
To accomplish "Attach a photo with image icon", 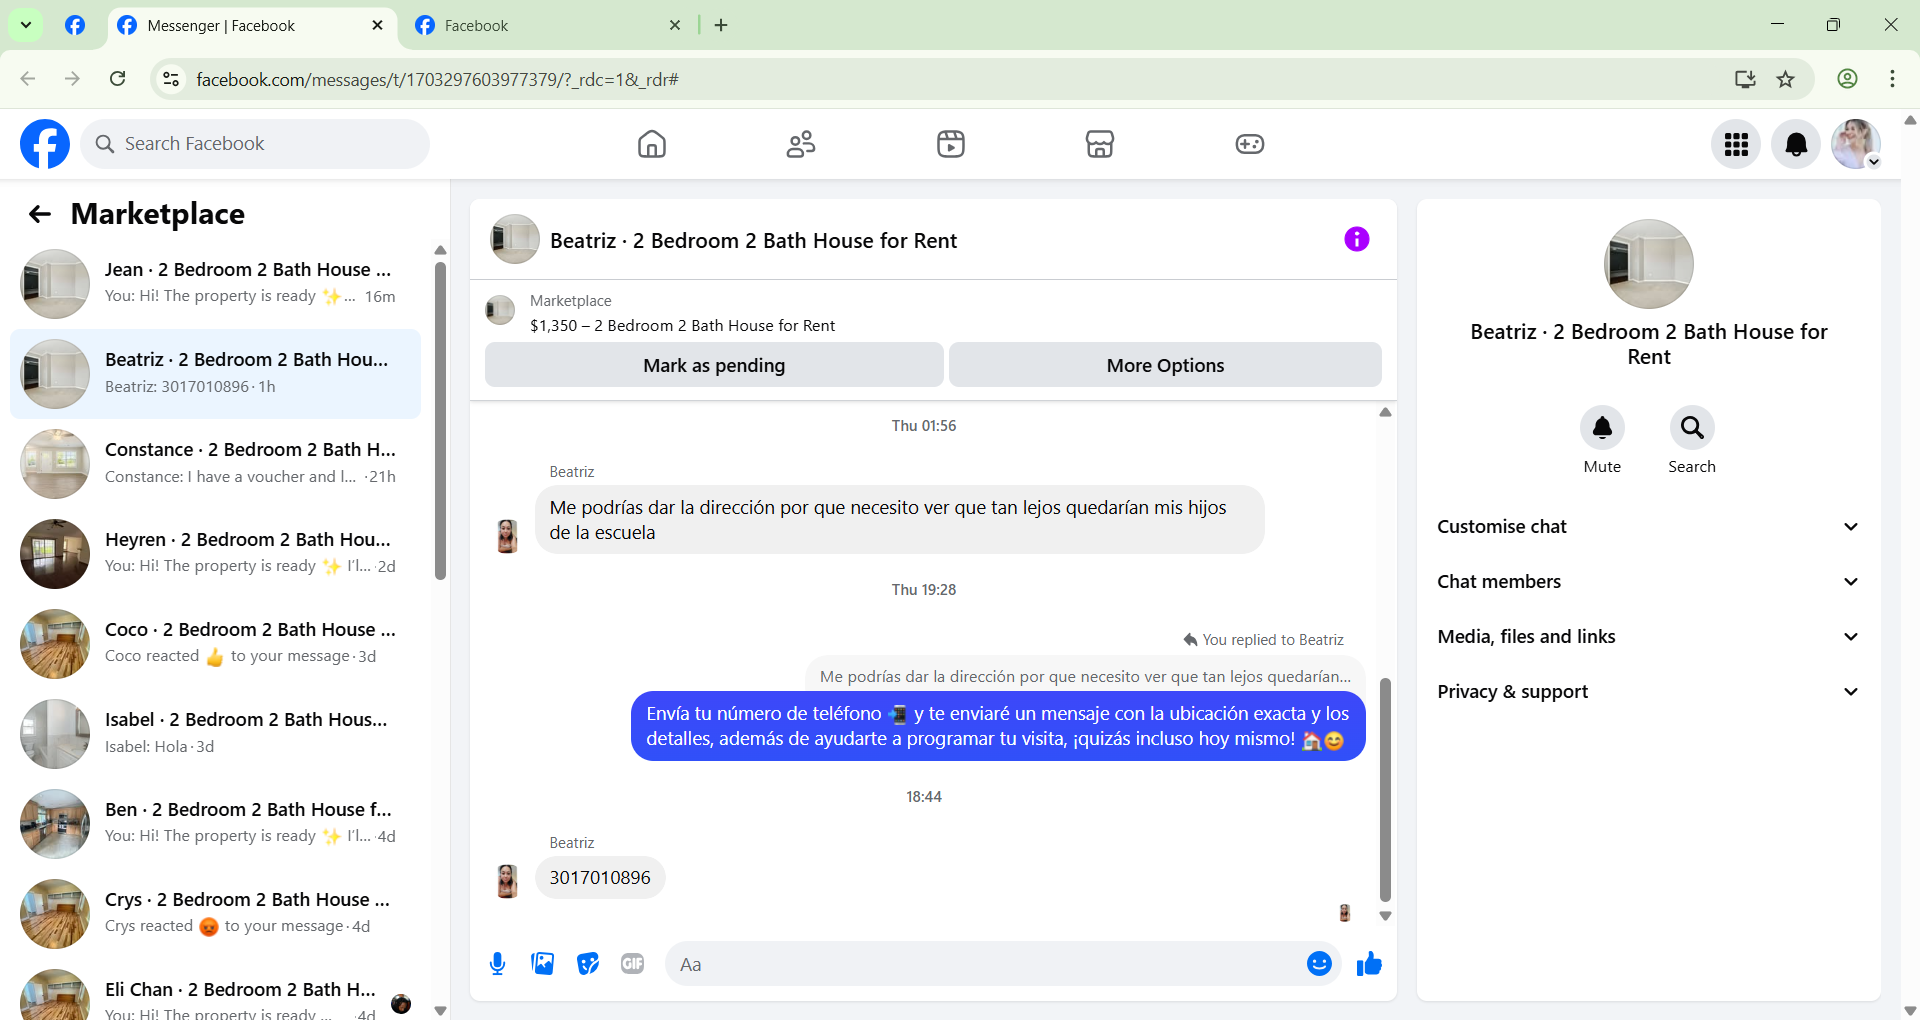I will tap(542, 964).
